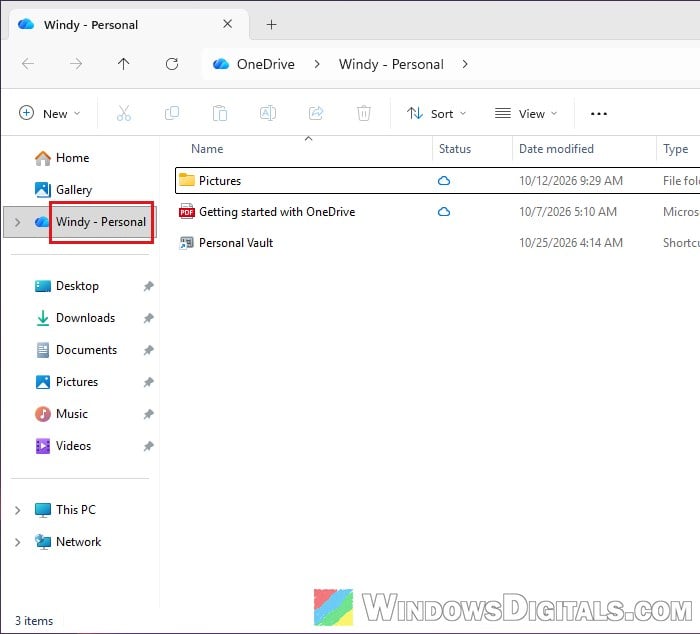The width and height of the screenshot is (700, 634).
Task: Click the yellow Pictures folder icon
Action: (x=187, y=180)
